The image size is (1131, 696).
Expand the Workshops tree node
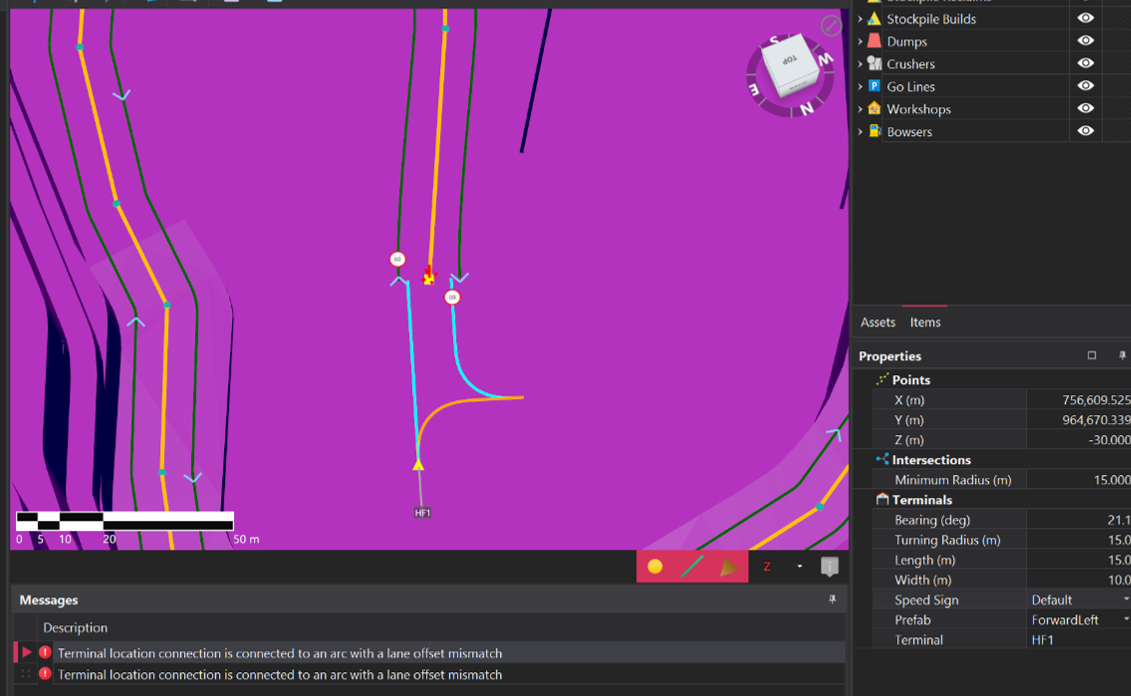[860, 110]
